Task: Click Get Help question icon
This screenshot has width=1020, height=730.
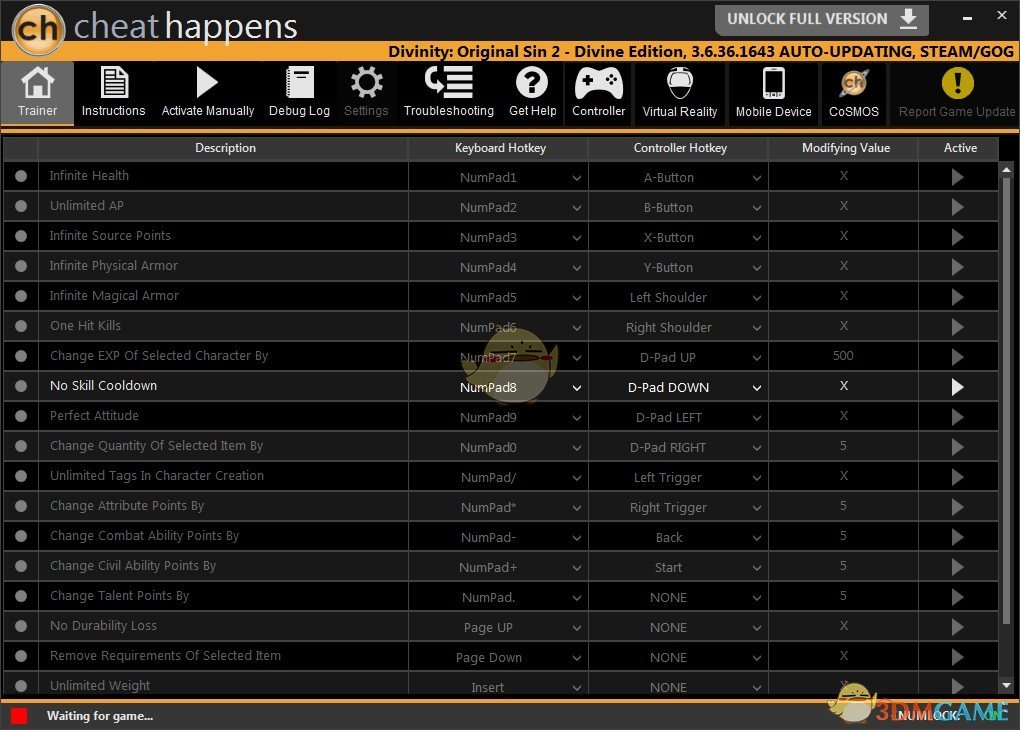Action: (x=532, y=83)
